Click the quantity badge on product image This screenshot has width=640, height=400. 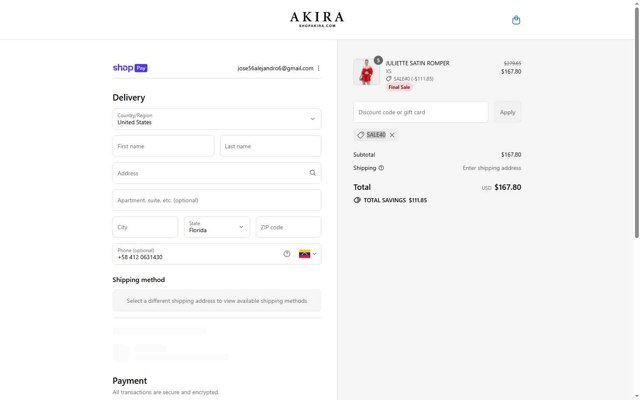[x=378, y=60]
